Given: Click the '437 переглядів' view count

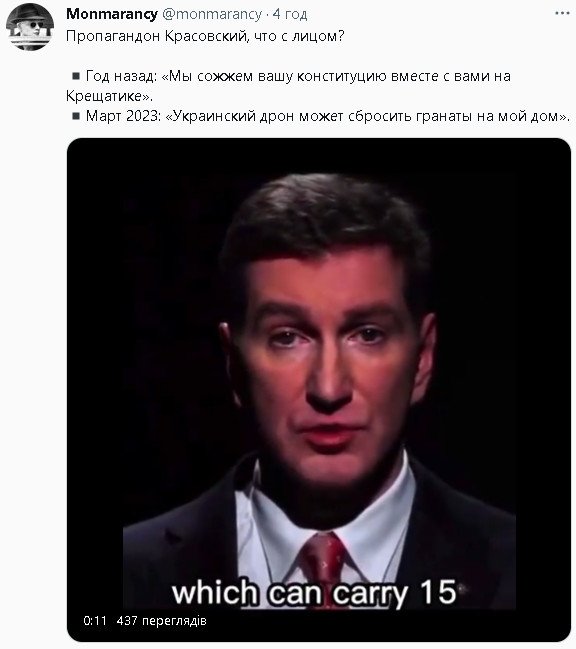Looking at the screenshot, I should [x=161, y=620].
